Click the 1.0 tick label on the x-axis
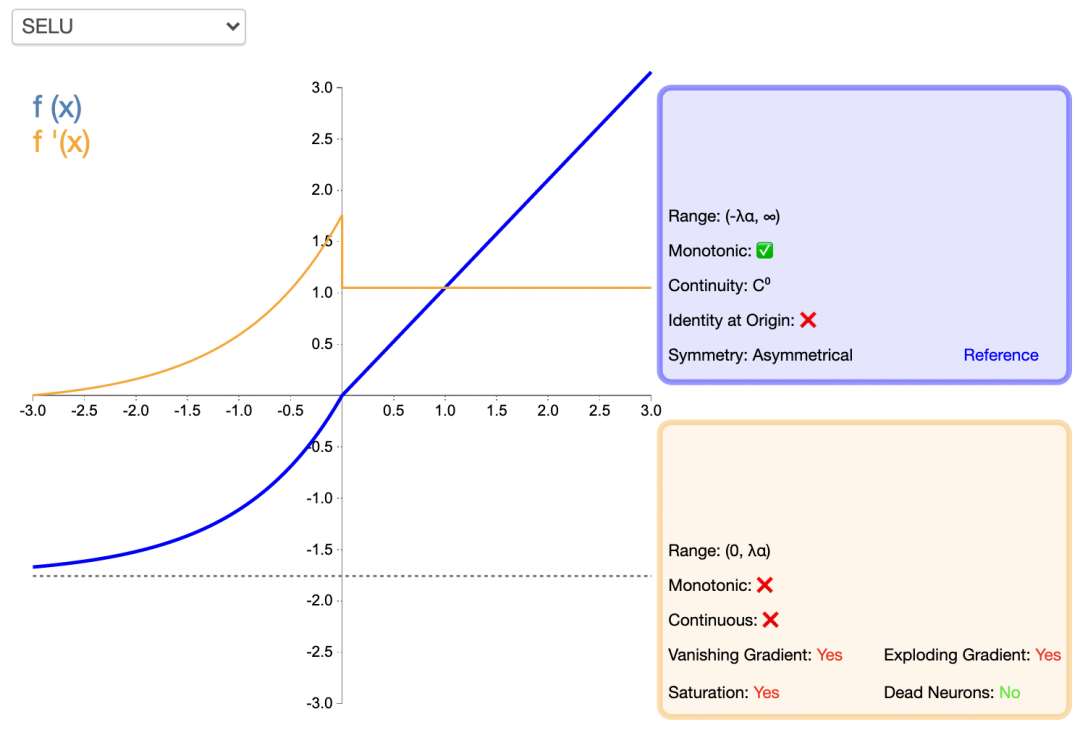The height and width of the screenshot is (730, 1080). click(x=445, y=411)
